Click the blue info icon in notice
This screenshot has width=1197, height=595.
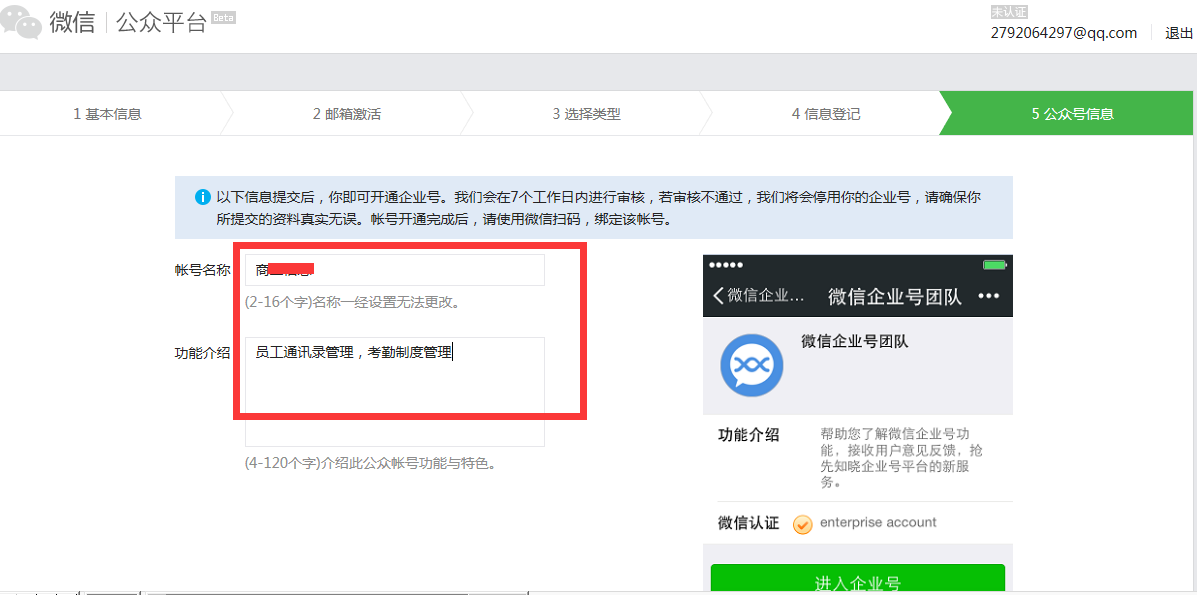(202, 197)
